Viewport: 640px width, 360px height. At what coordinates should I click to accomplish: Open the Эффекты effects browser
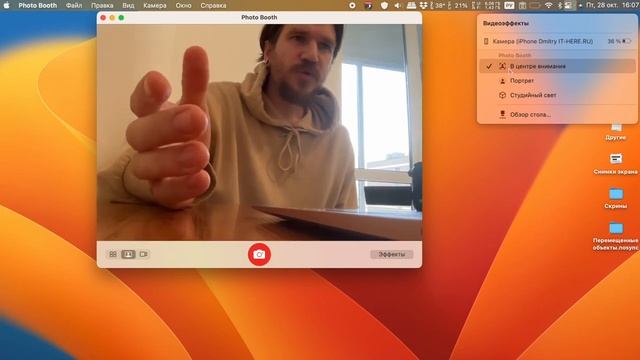tap(392, 254)
